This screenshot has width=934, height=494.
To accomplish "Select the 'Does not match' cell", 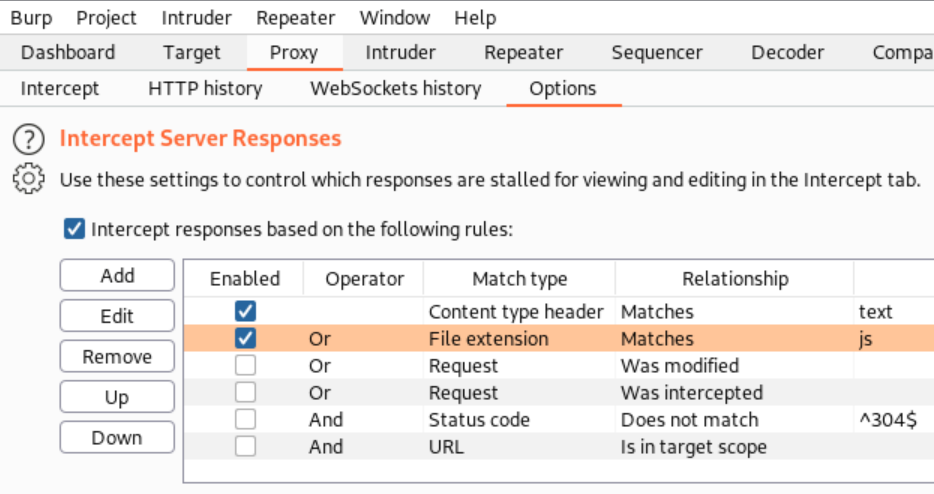I will [735, 420].
